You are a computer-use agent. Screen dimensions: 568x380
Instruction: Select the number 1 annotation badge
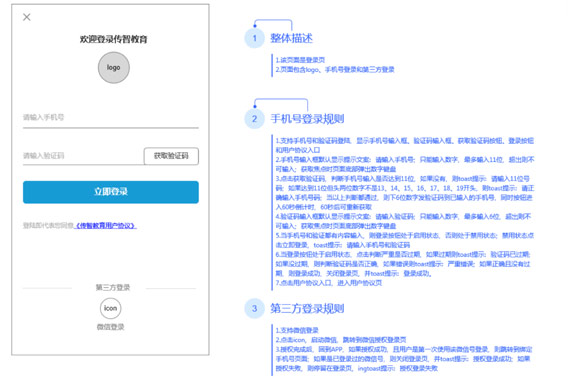click(x=255, y=38)
